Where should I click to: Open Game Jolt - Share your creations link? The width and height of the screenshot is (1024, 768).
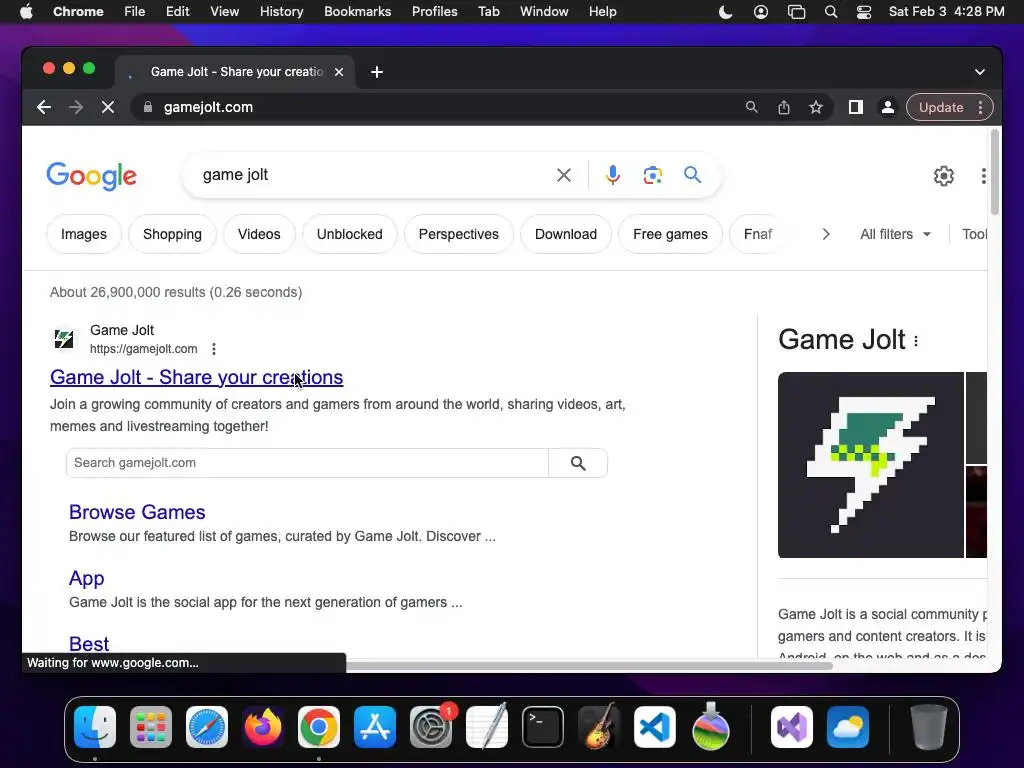pos(197,377)
